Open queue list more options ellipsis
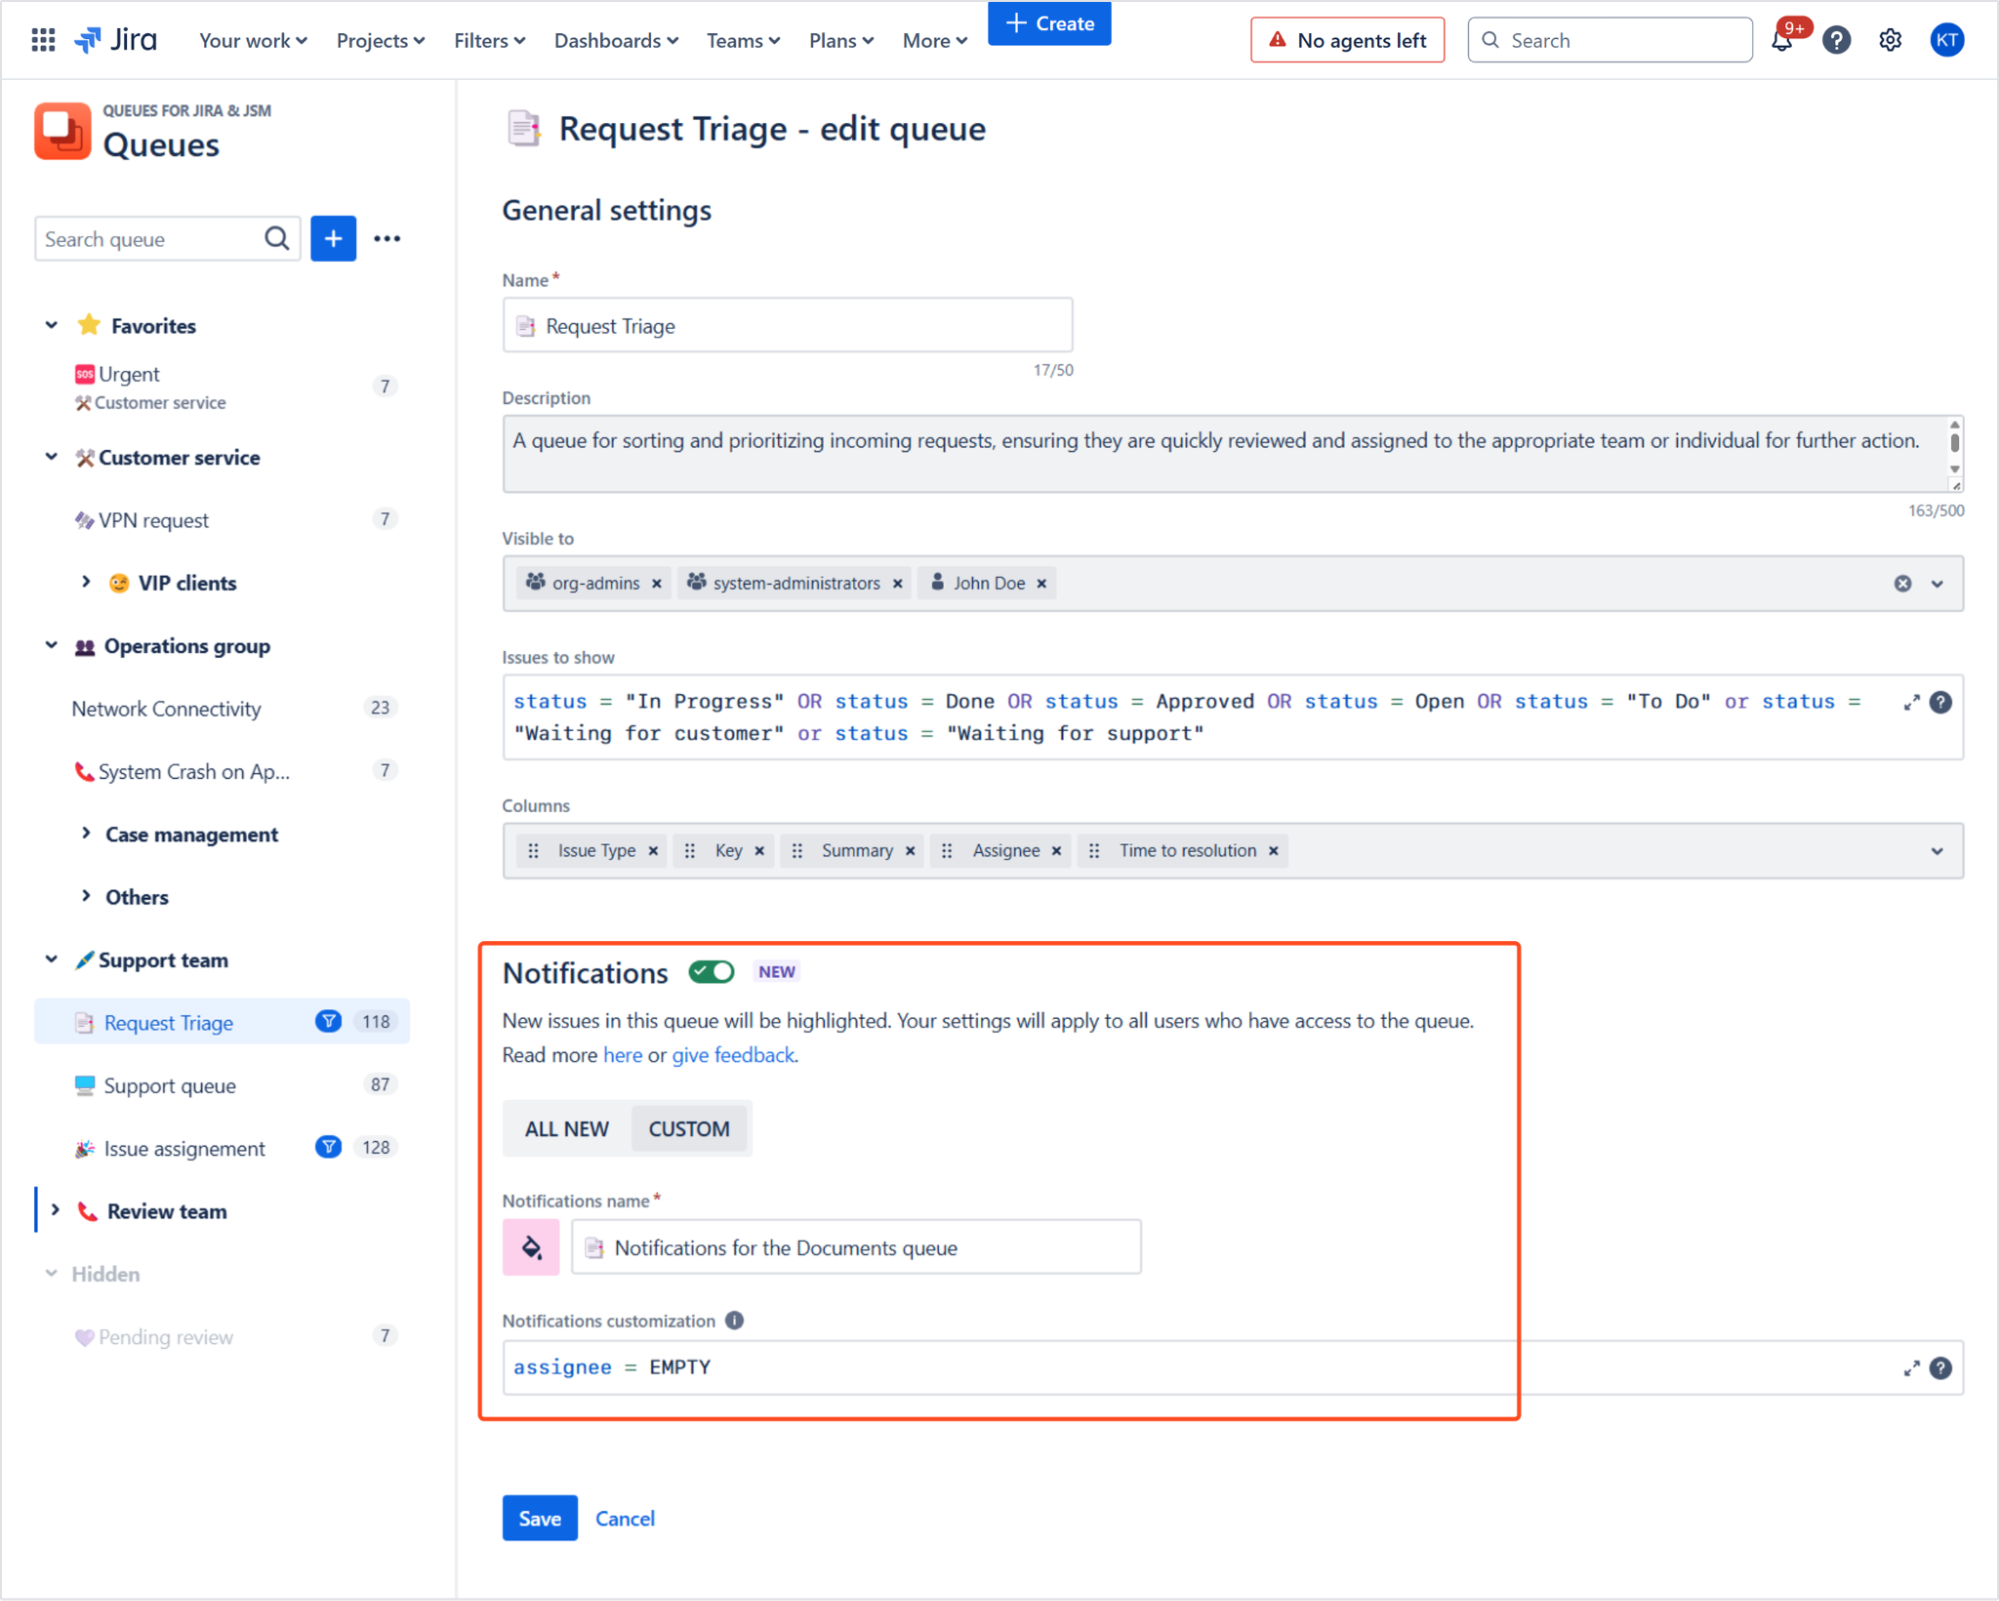1999x1601 pixels. pos(388,238)
